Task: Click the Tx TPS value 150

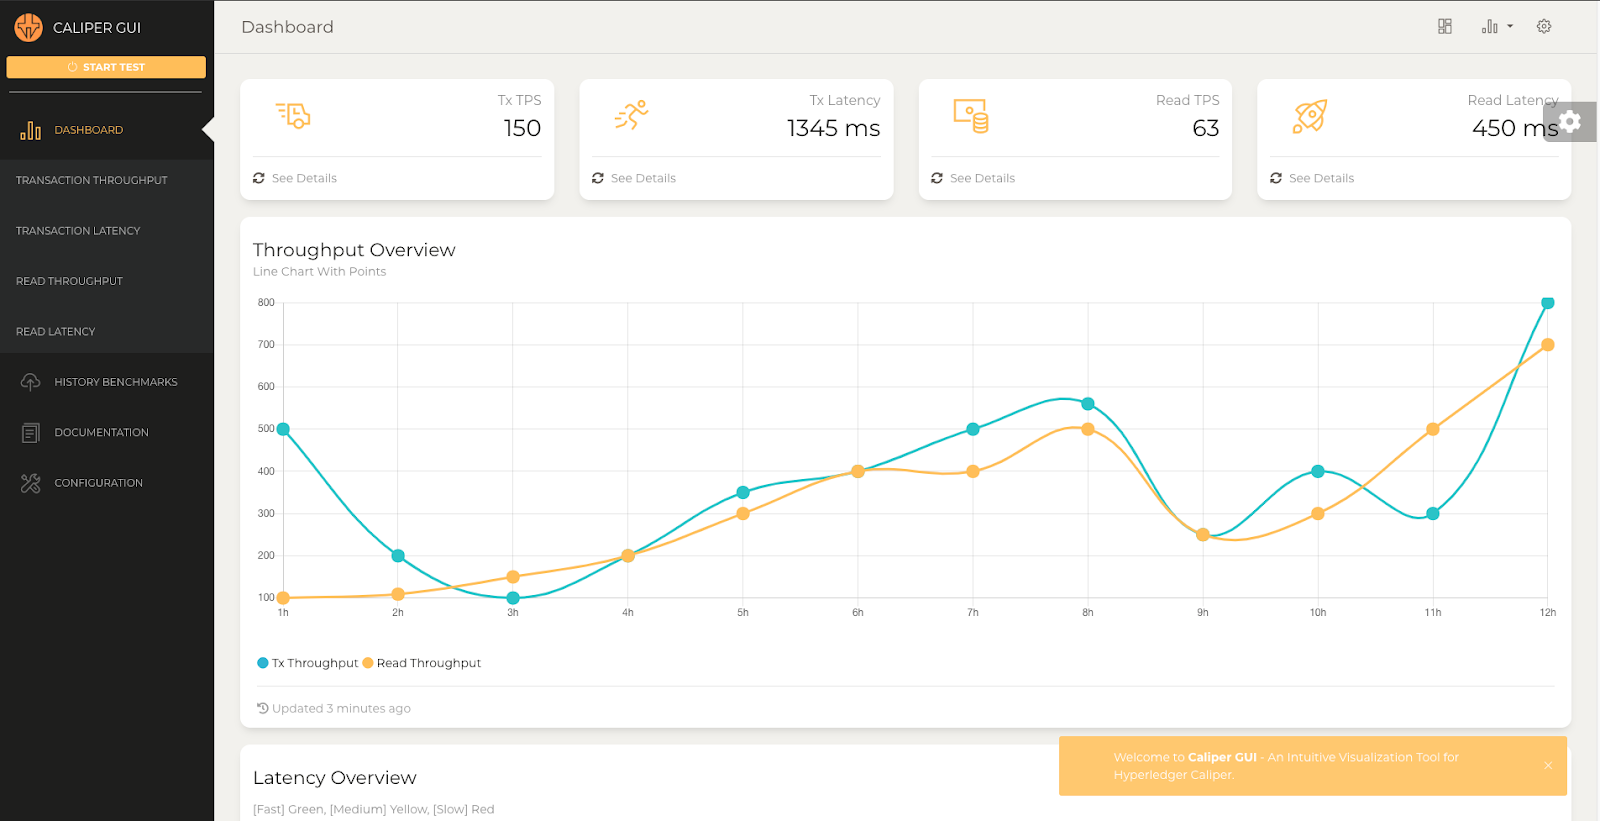Action: coord(522,128)
